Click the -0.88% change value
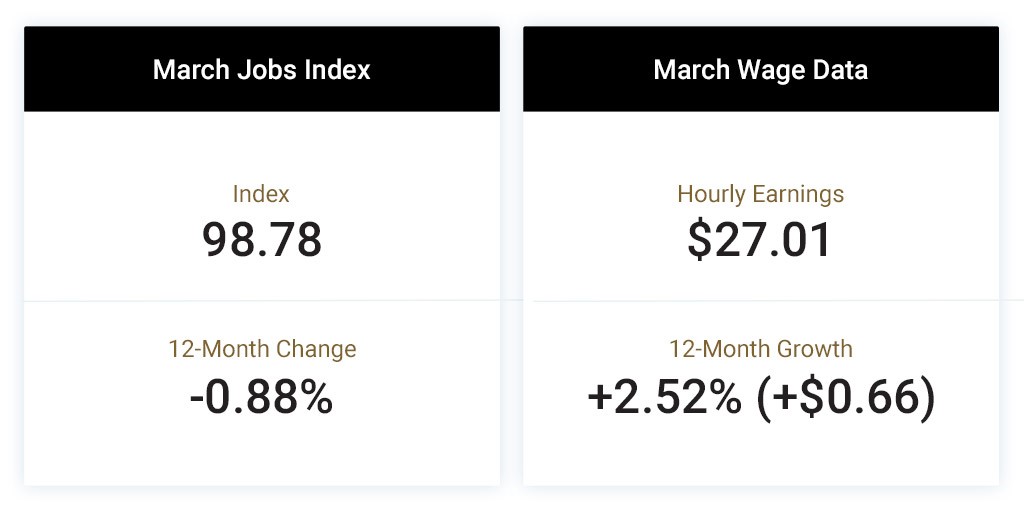Screen dimensions: 1024x512 point(261,397)
